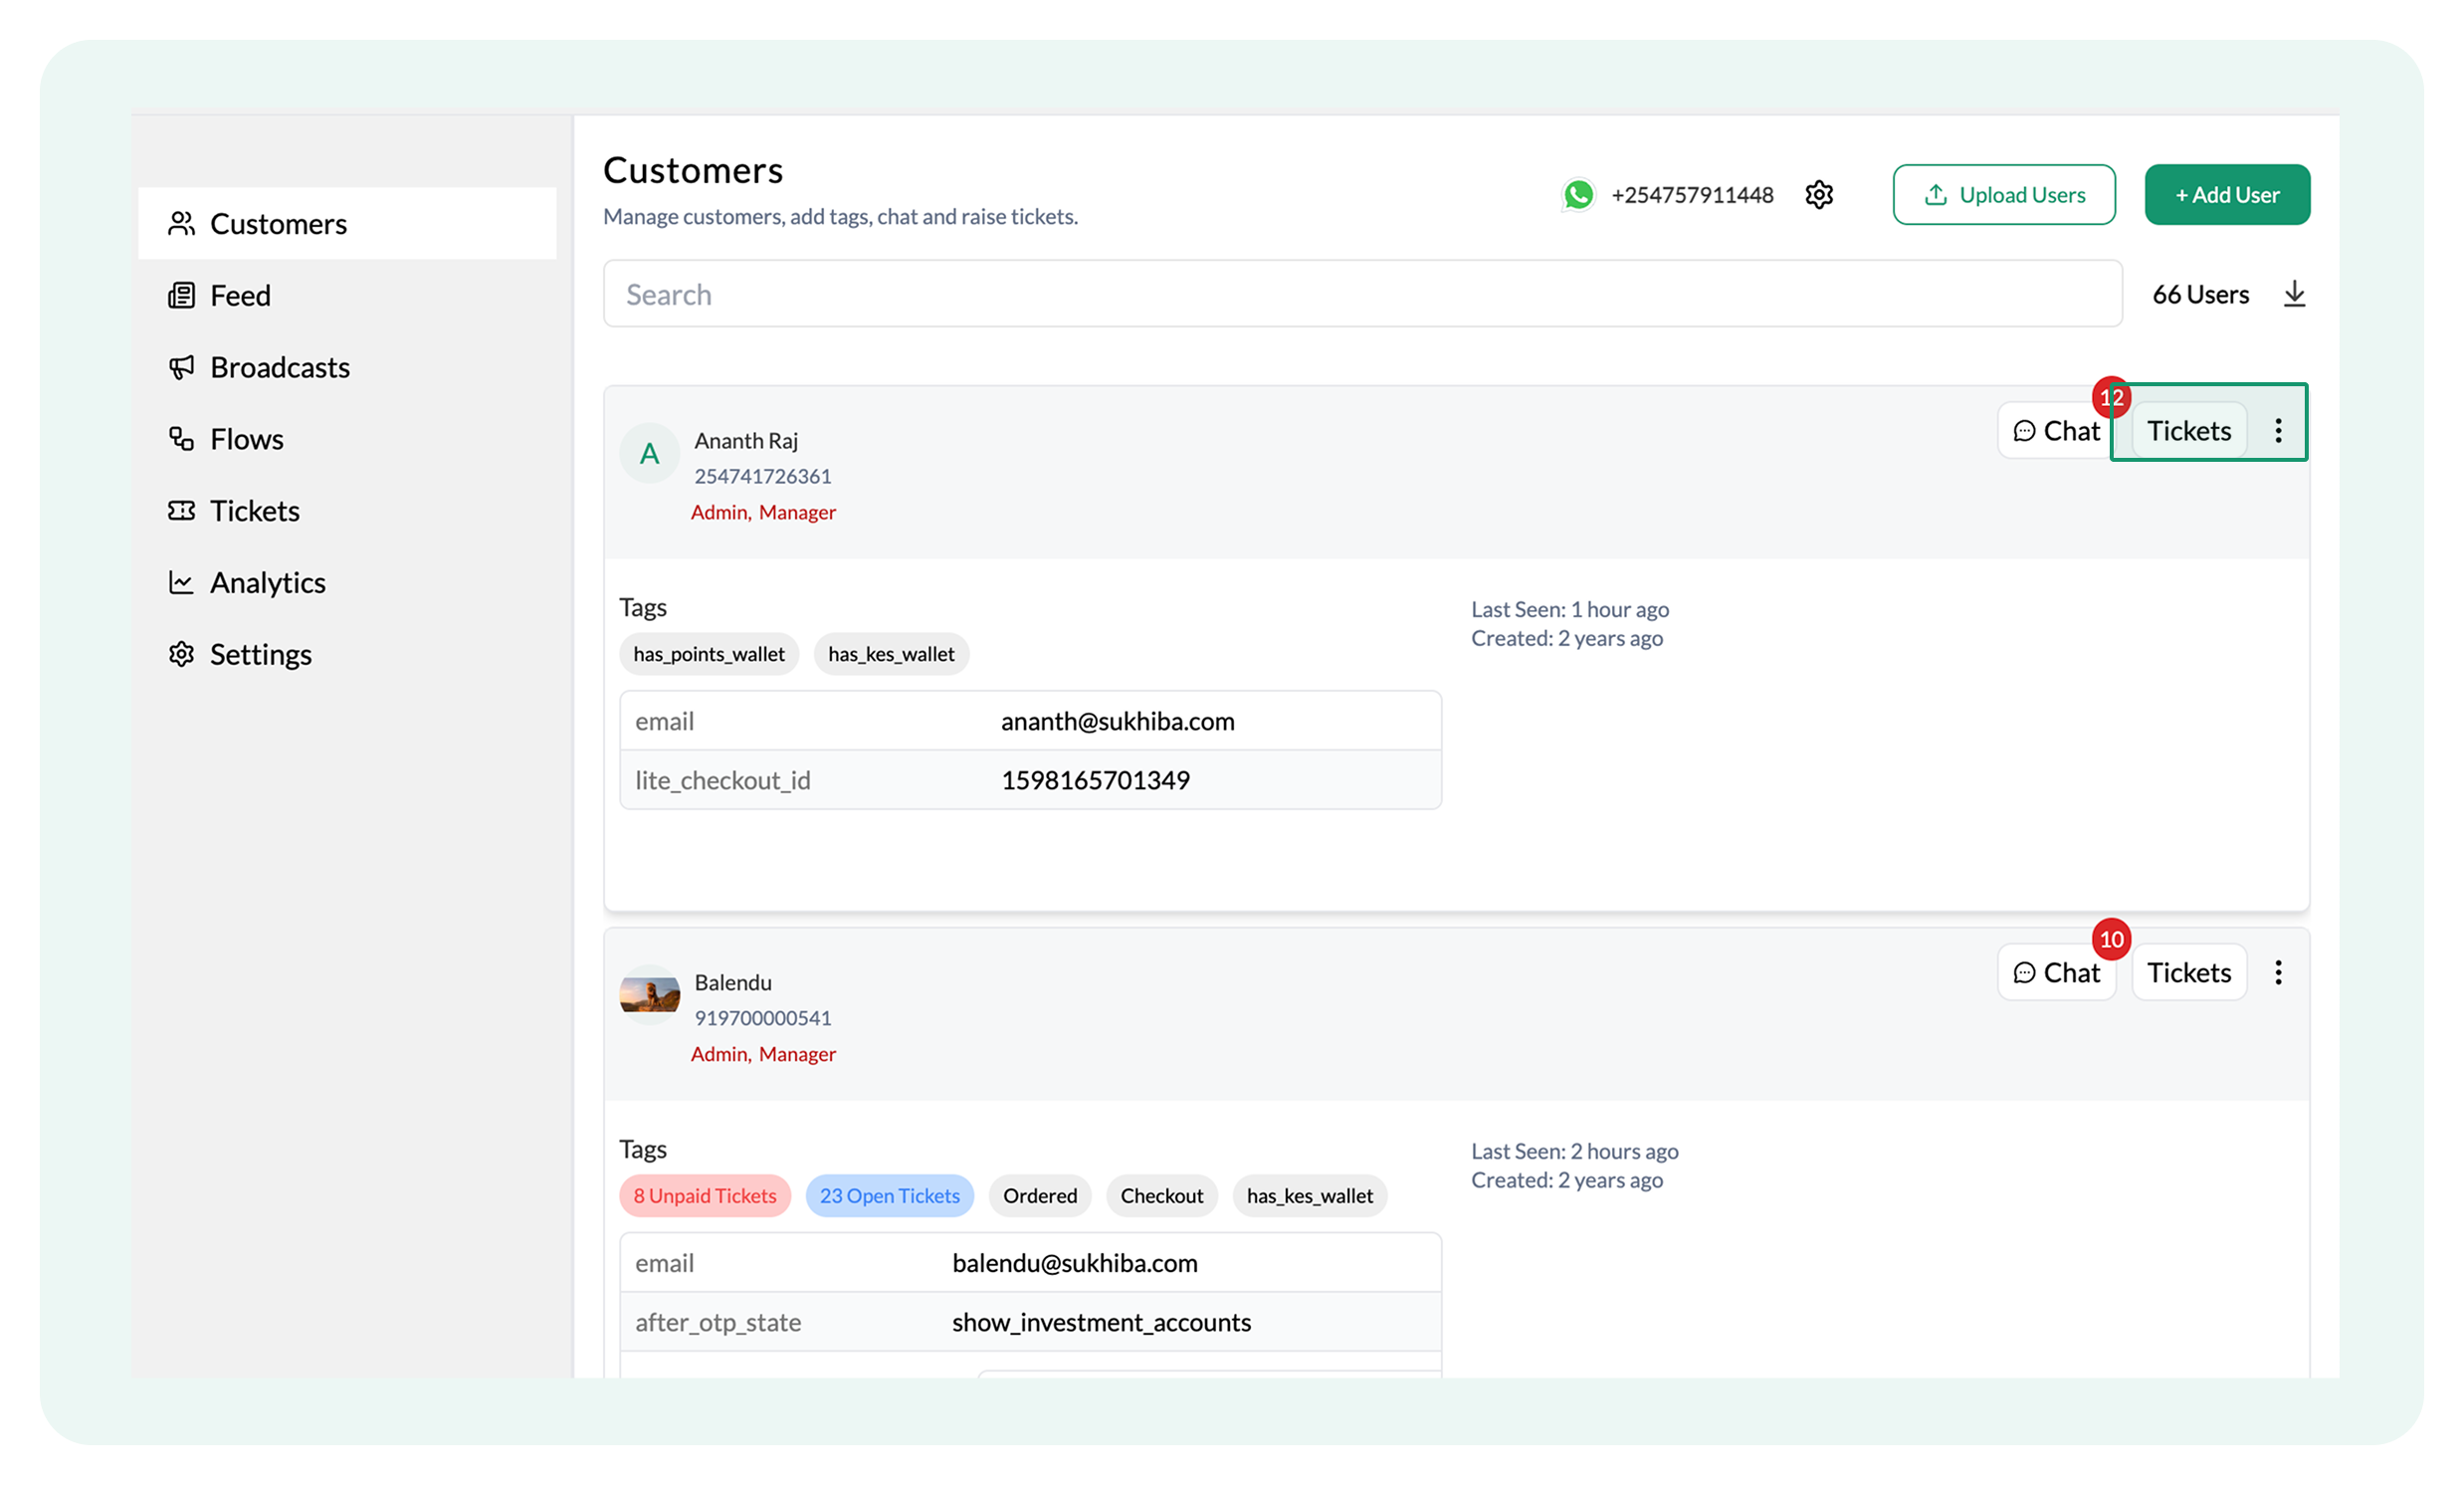Open the Analytics page
The width and height of the screenshot is (2464, 1485).
(x=267, y=583)
